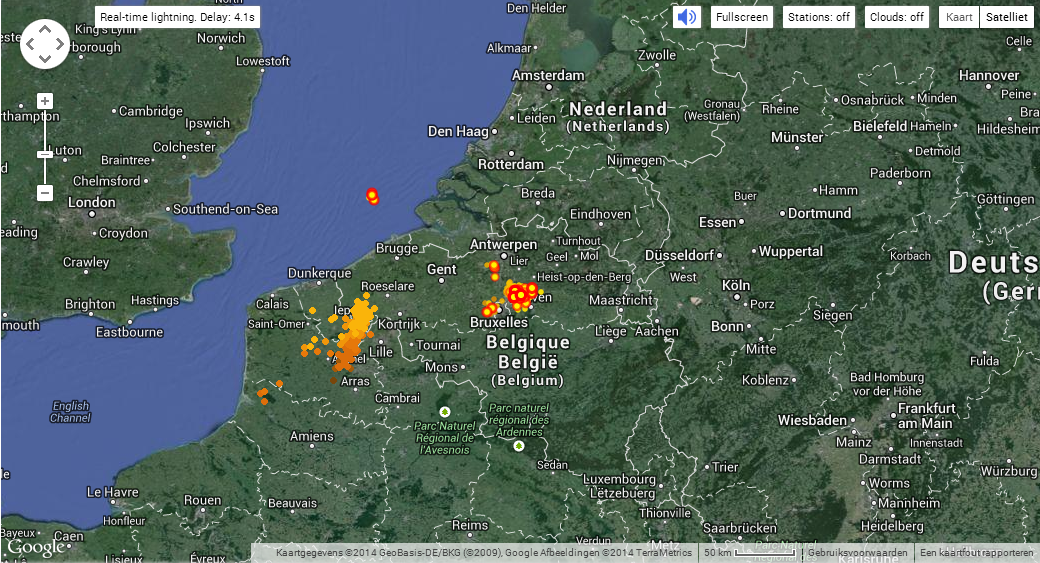Click the Antwerpen city label
Screen dimensions: 1040x563
tap(503, 244)
